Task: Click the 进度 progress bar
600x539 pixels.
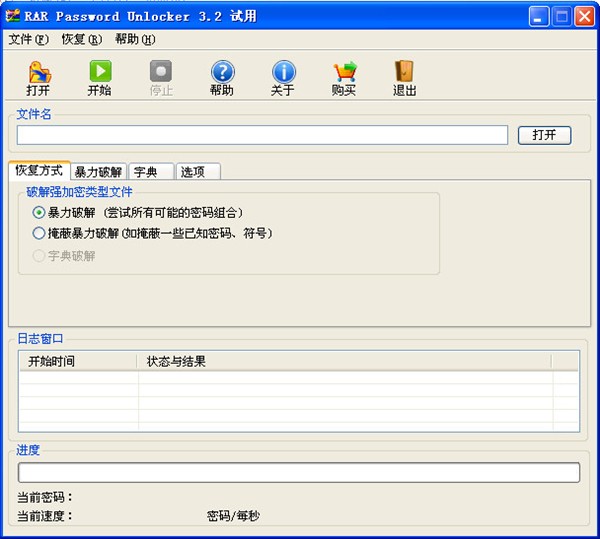Action: 299,472
